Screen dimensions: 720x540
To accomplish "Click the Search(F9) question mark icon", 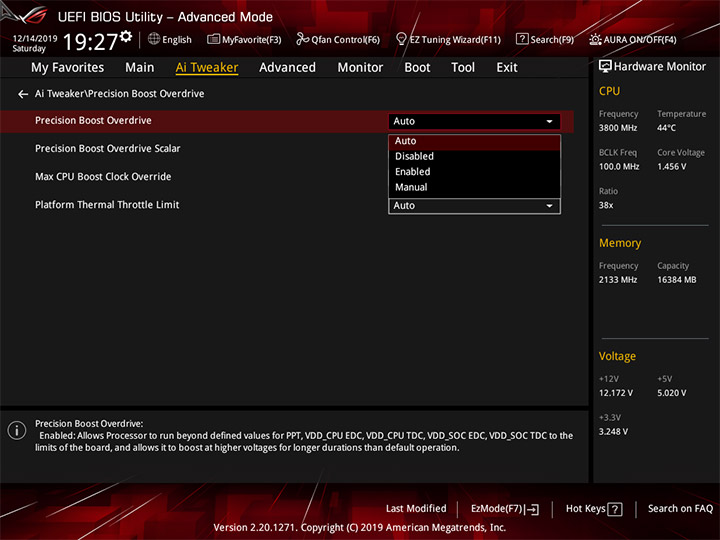I will [x=522, y=39].
